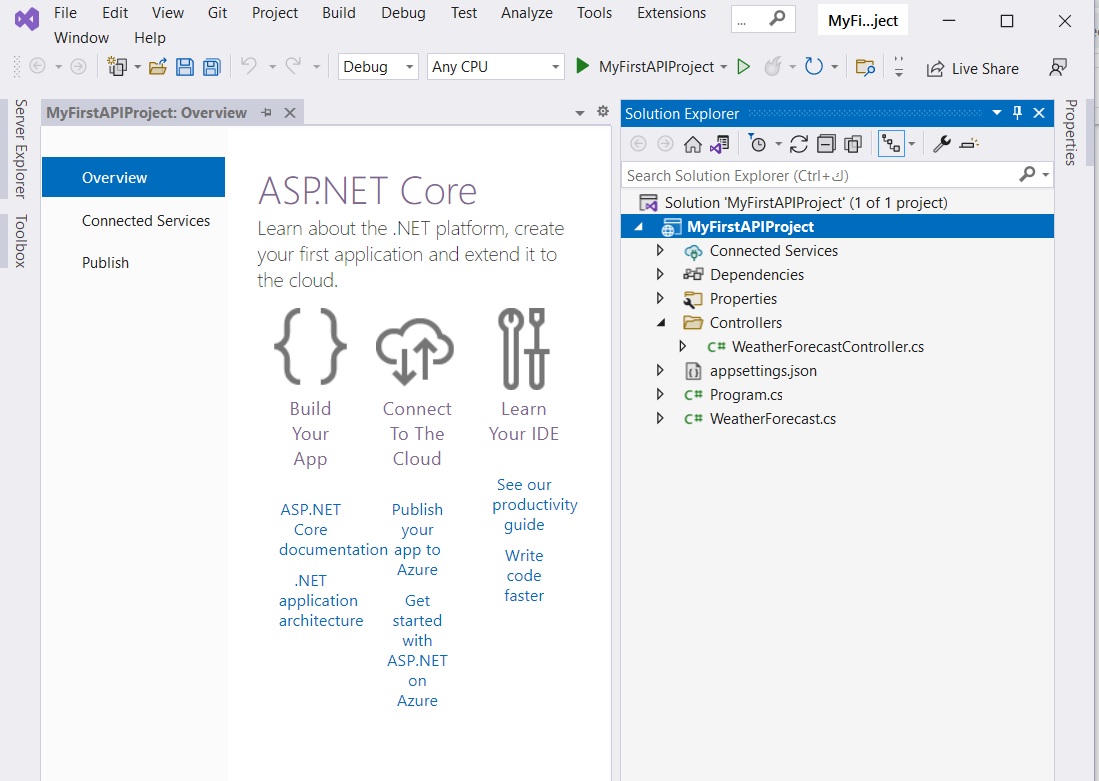Click the Find in Files folder-search icon
Viewport: 1099px width, 781px height.
point(866,67)
